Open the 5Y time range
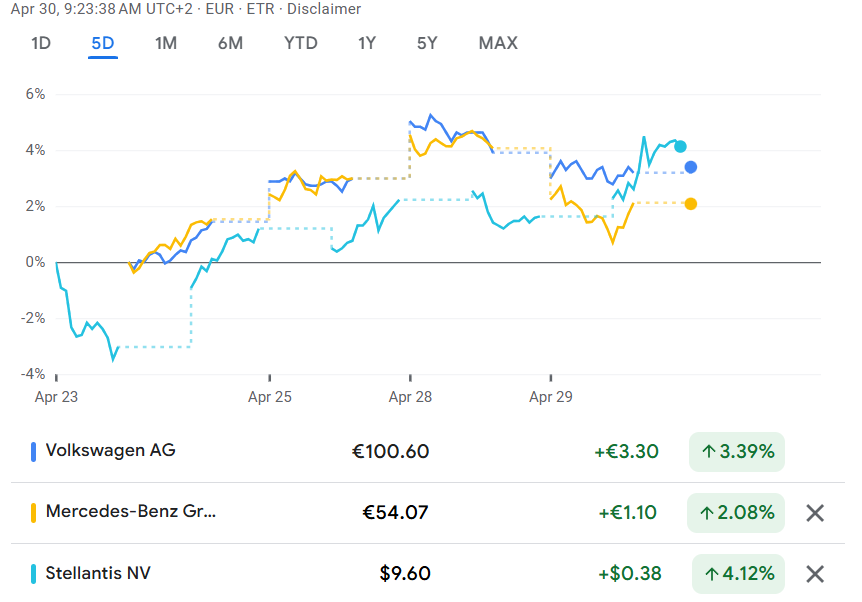This screenshot has height=602, width=862. (427, 43)
